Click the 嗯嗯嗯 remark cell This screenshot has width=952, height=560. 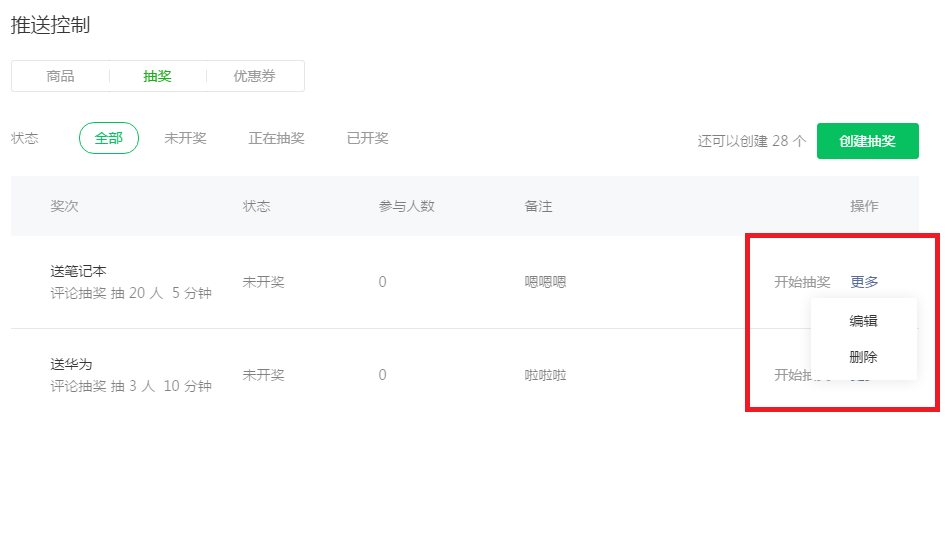click(x=545, y=282)
